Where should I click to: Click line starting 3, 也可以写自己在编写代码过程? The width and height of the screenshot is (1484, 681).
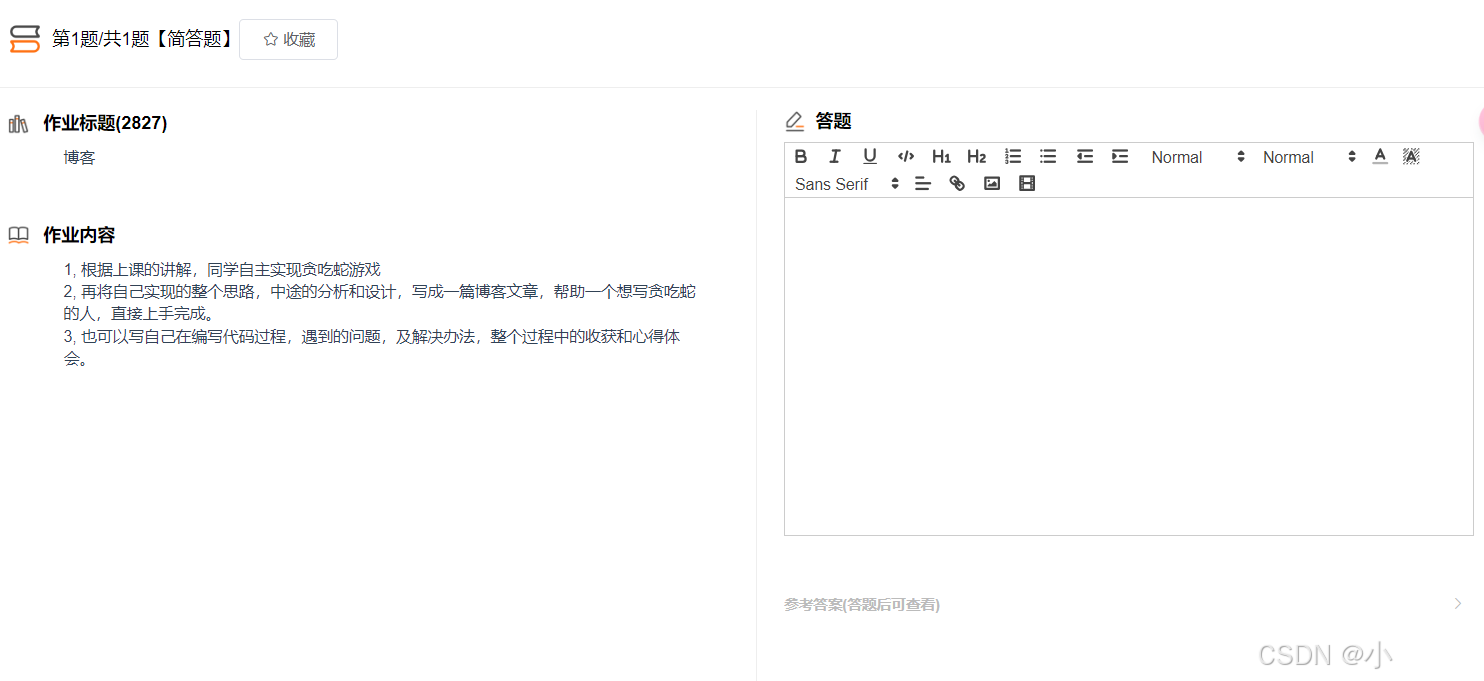click(x=372, y=348)
